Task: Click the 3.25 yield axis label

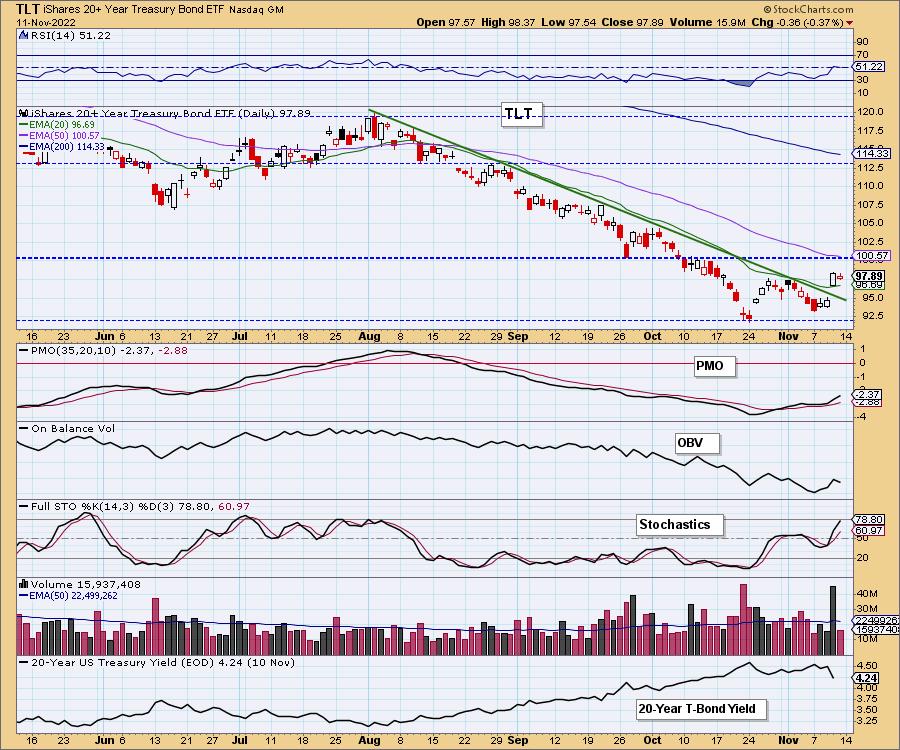Action: coord(867,721)
